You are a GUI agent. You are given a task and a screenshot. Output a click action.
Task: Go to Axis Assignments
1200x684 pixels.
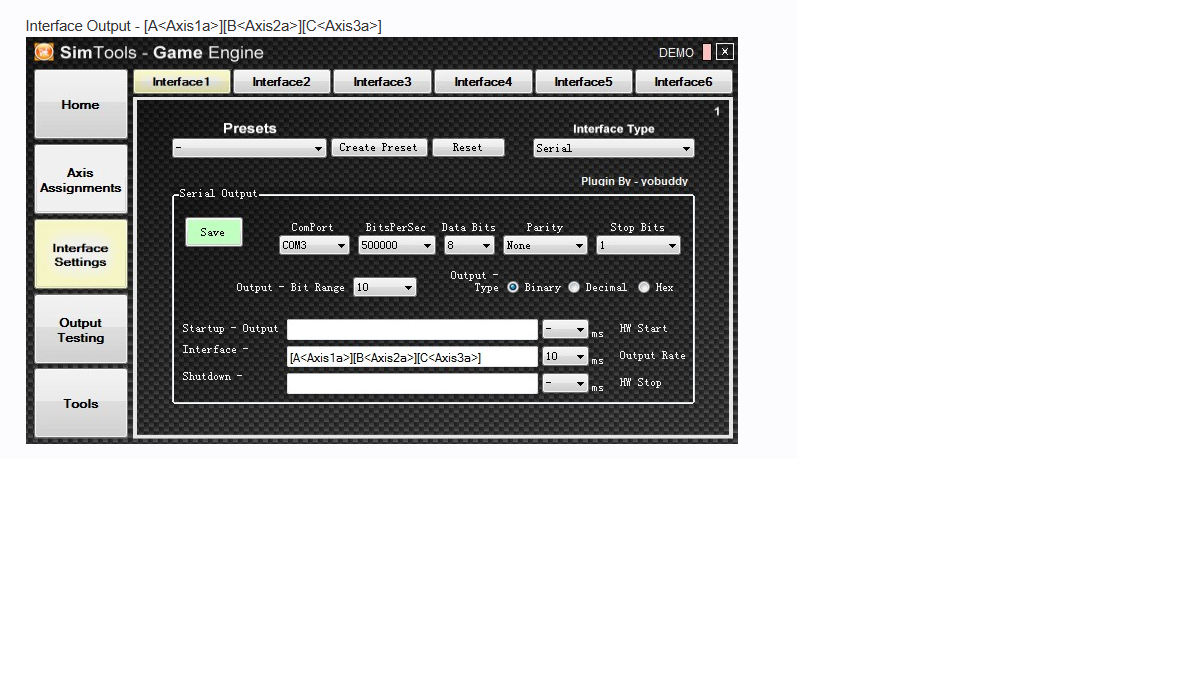[x=81, y=180]
